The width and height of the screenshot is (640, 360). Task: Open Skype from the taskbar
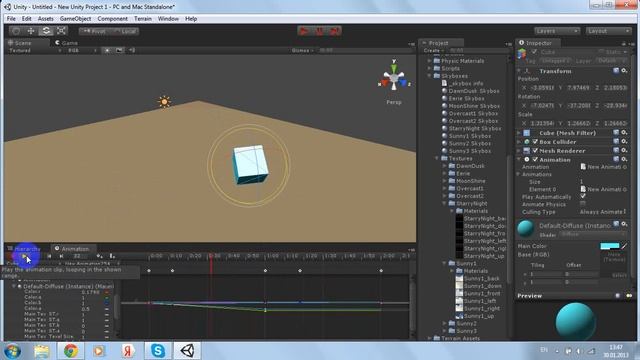click(x=158, y=351)
